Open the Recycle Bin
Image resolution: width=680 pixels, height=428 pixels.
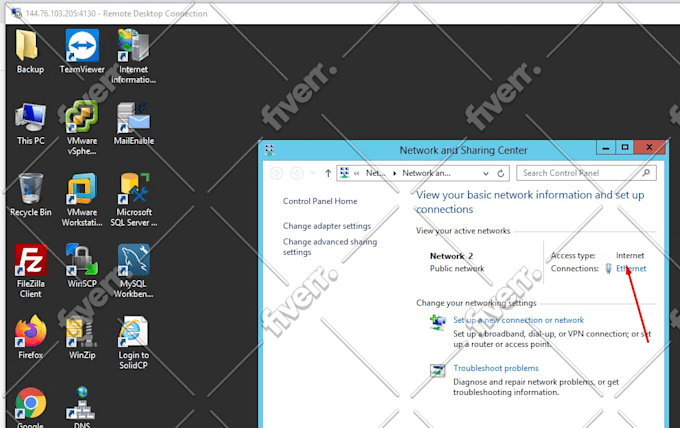[x=30, y=195]
